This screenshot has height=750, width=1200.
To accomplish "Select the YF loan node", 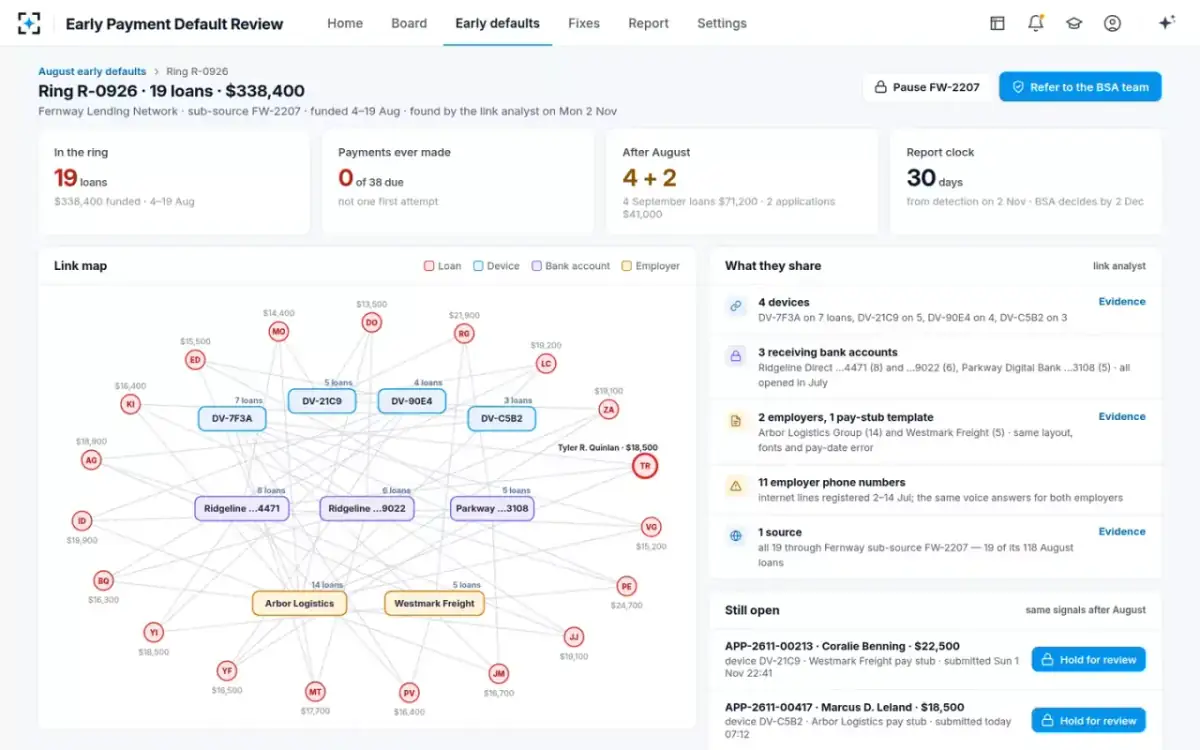I will [x=227, y=670].
